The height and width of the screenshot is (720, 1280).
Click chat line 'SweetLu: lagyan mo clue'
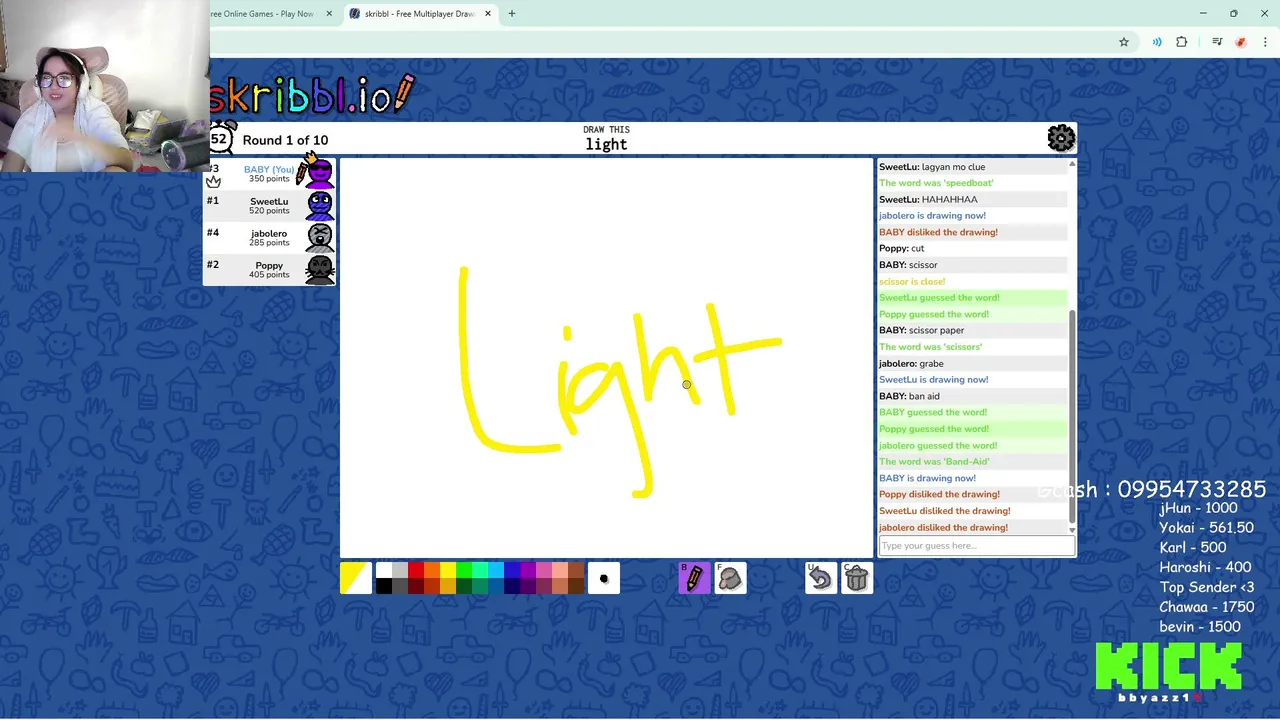click(x=972, y=167)
